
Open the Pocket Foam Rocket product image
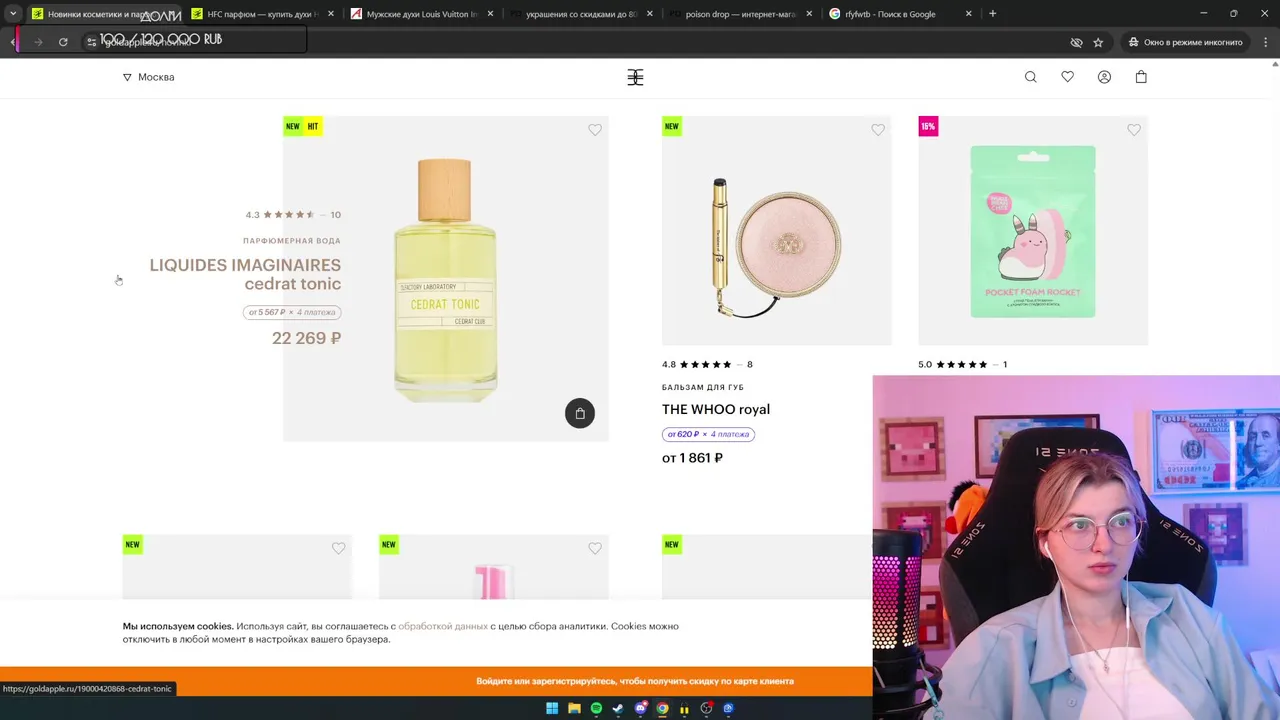point(1033,231)
